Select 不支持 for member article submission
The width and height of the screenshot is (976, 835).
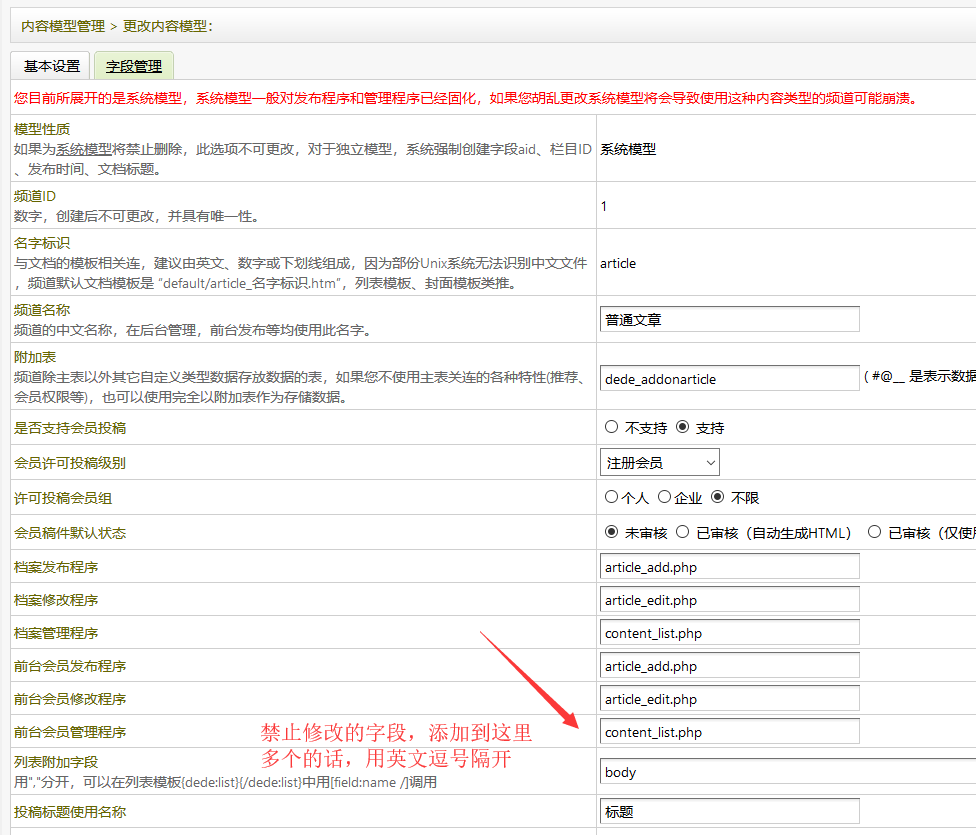click(x=612, y=428)
